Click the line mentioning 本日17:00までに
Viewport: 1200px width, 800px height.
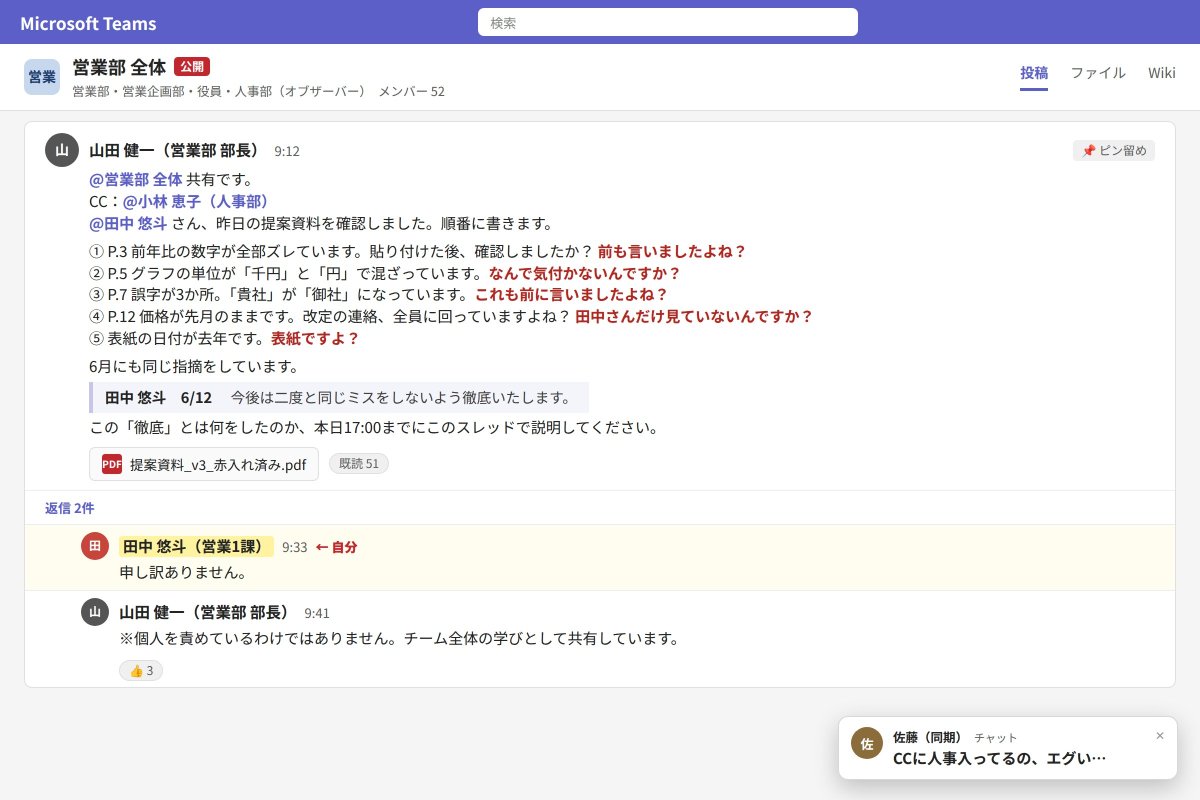coord(375,427)
